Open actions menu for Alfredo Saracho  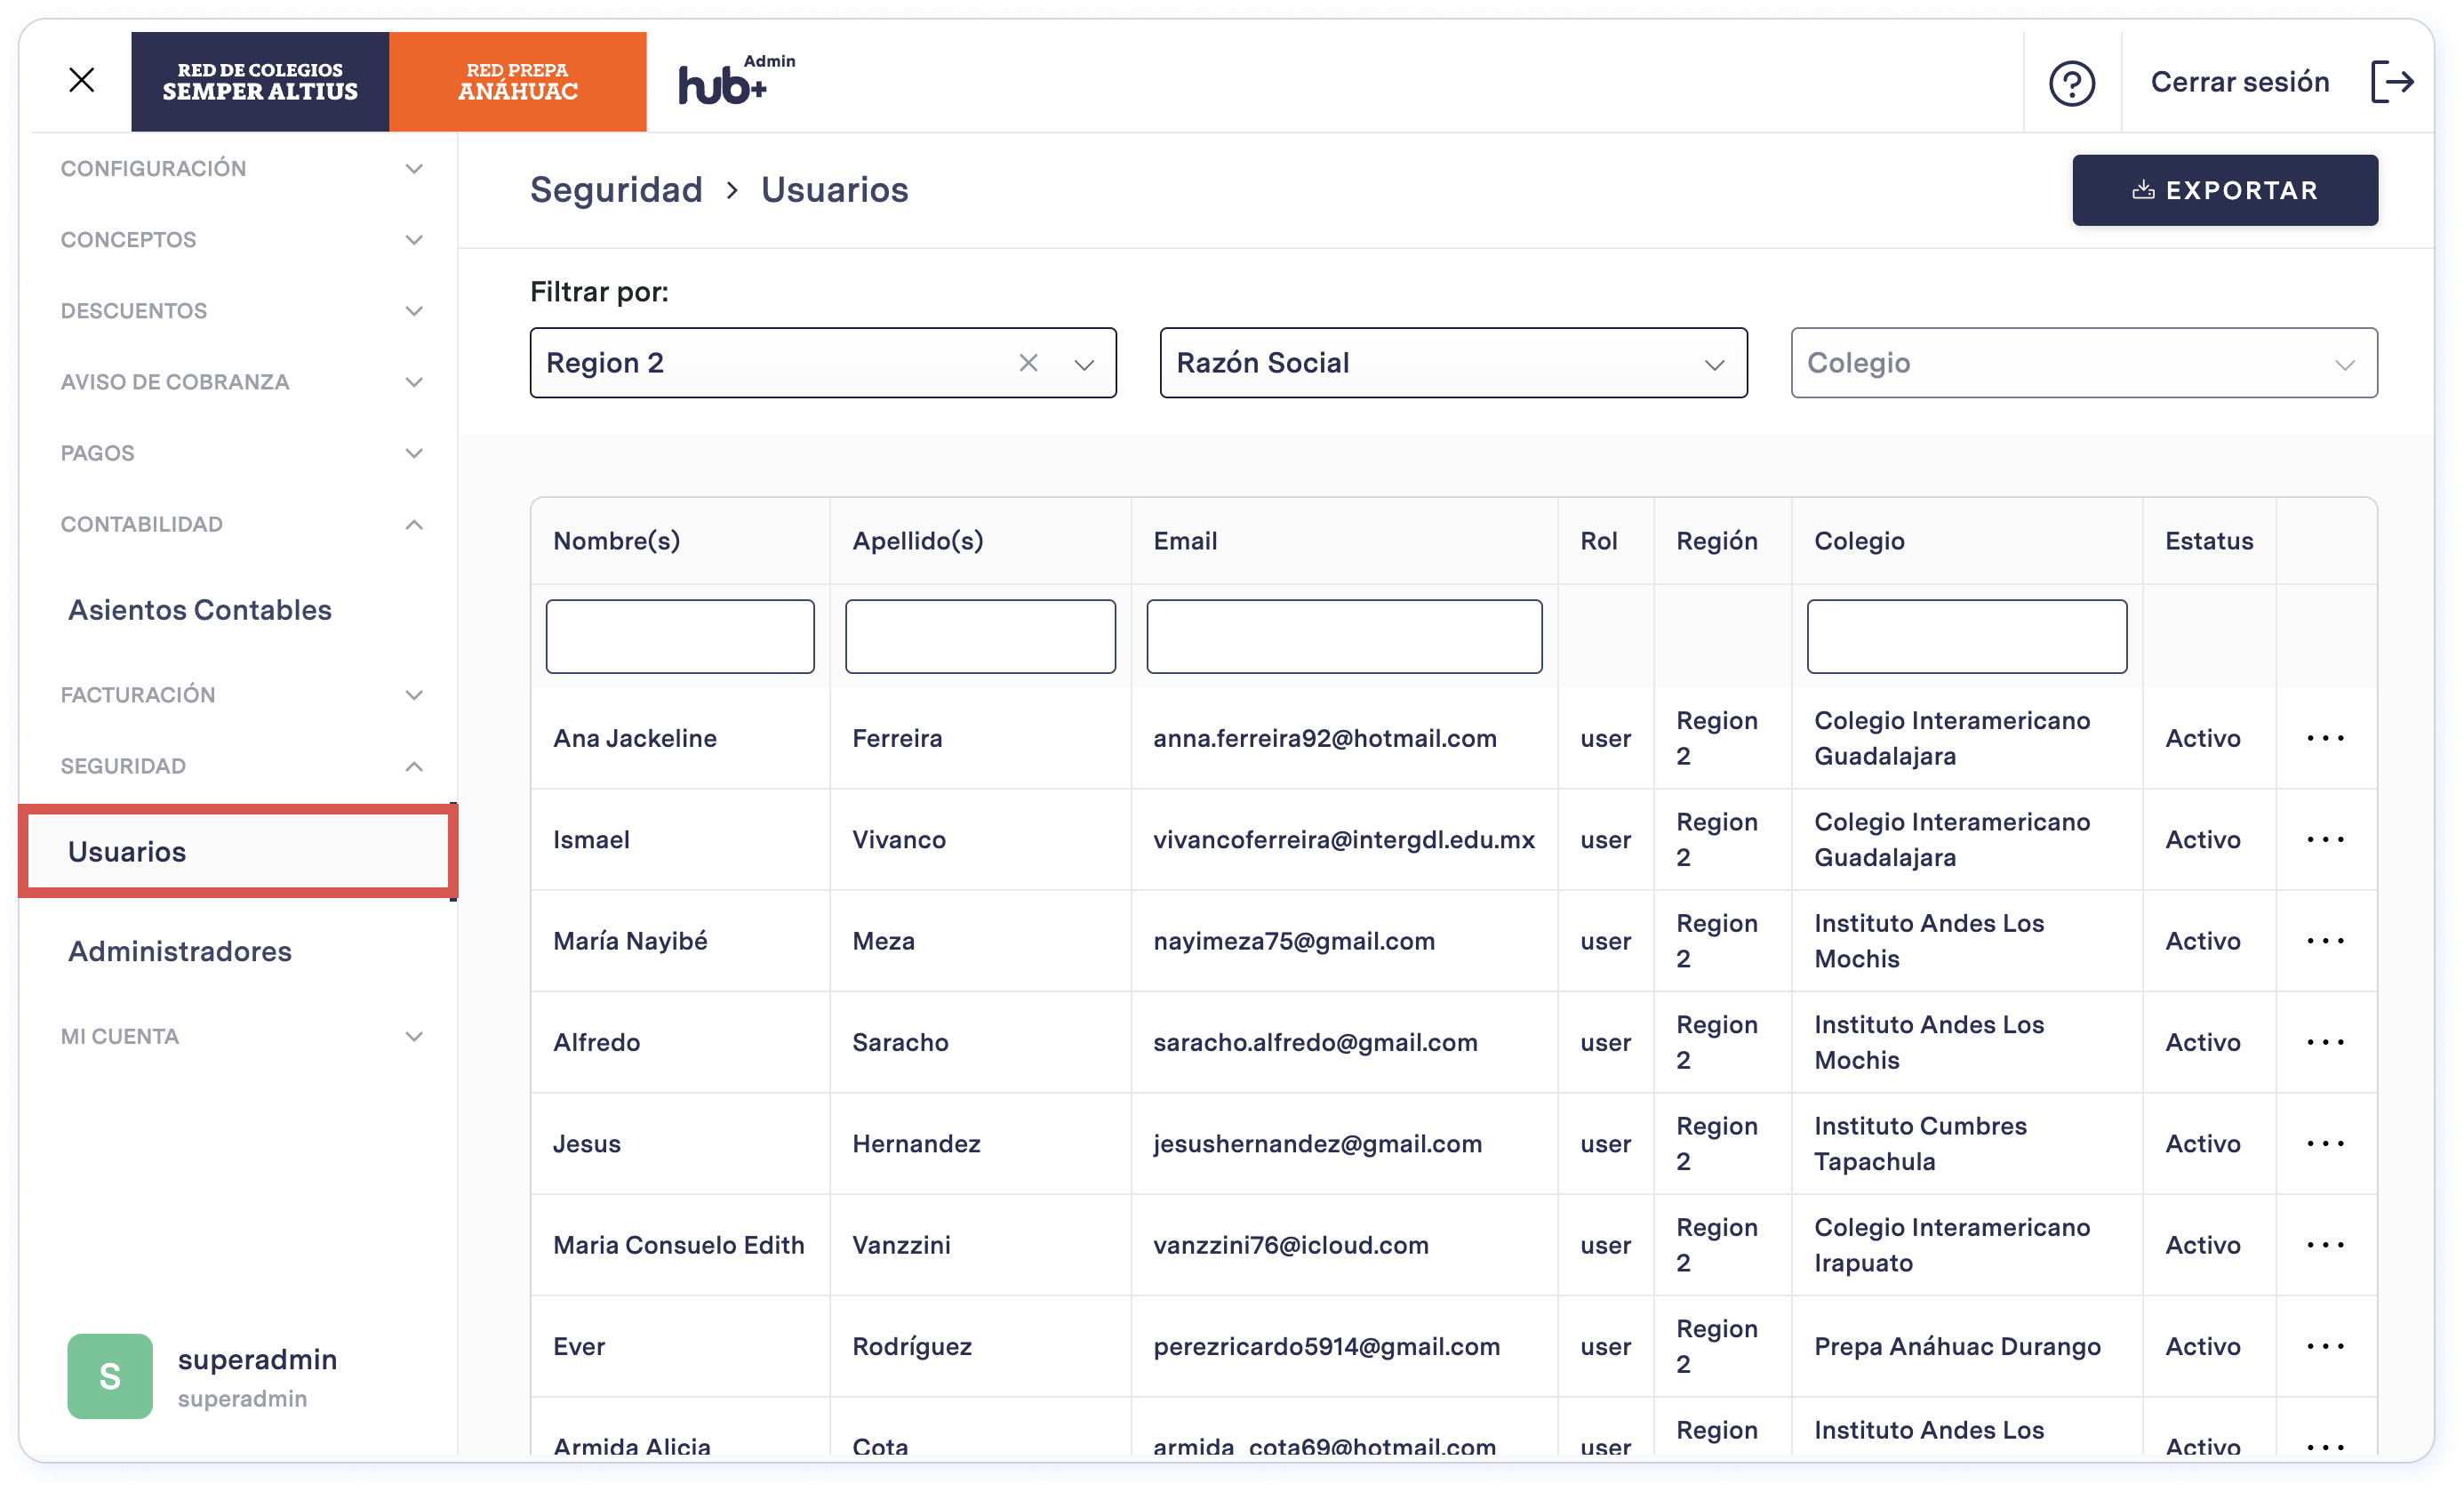tap(2325, 1042)
